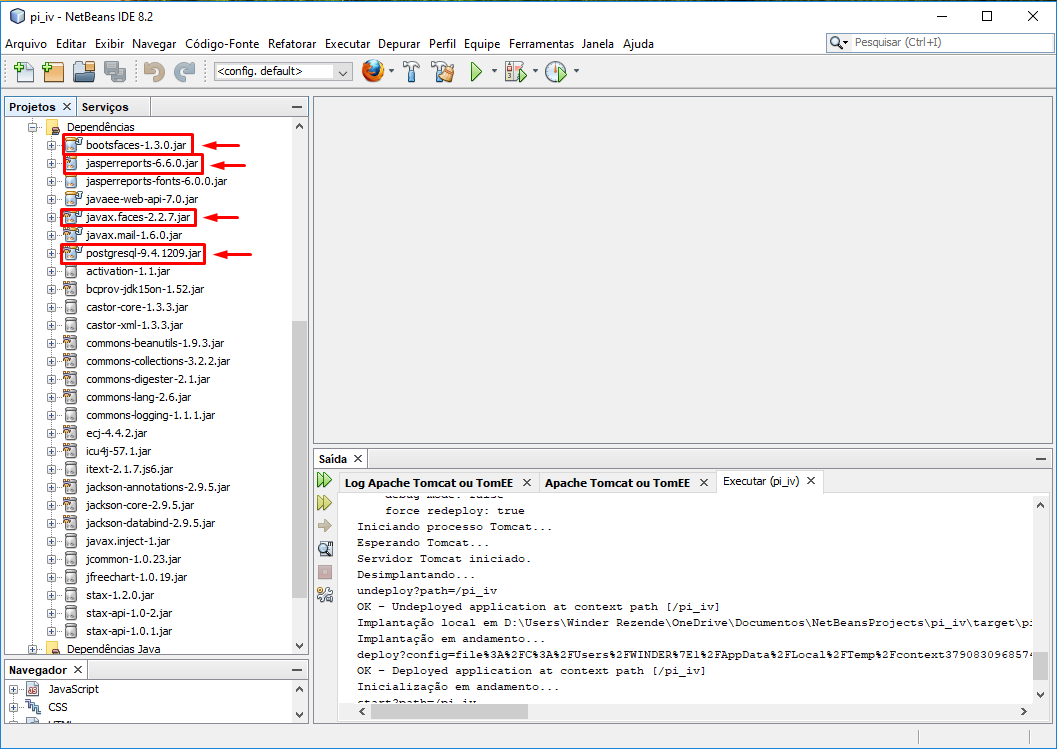
Task: Click the yellow re-run with goals icon
Action: (x=324, y=502)
